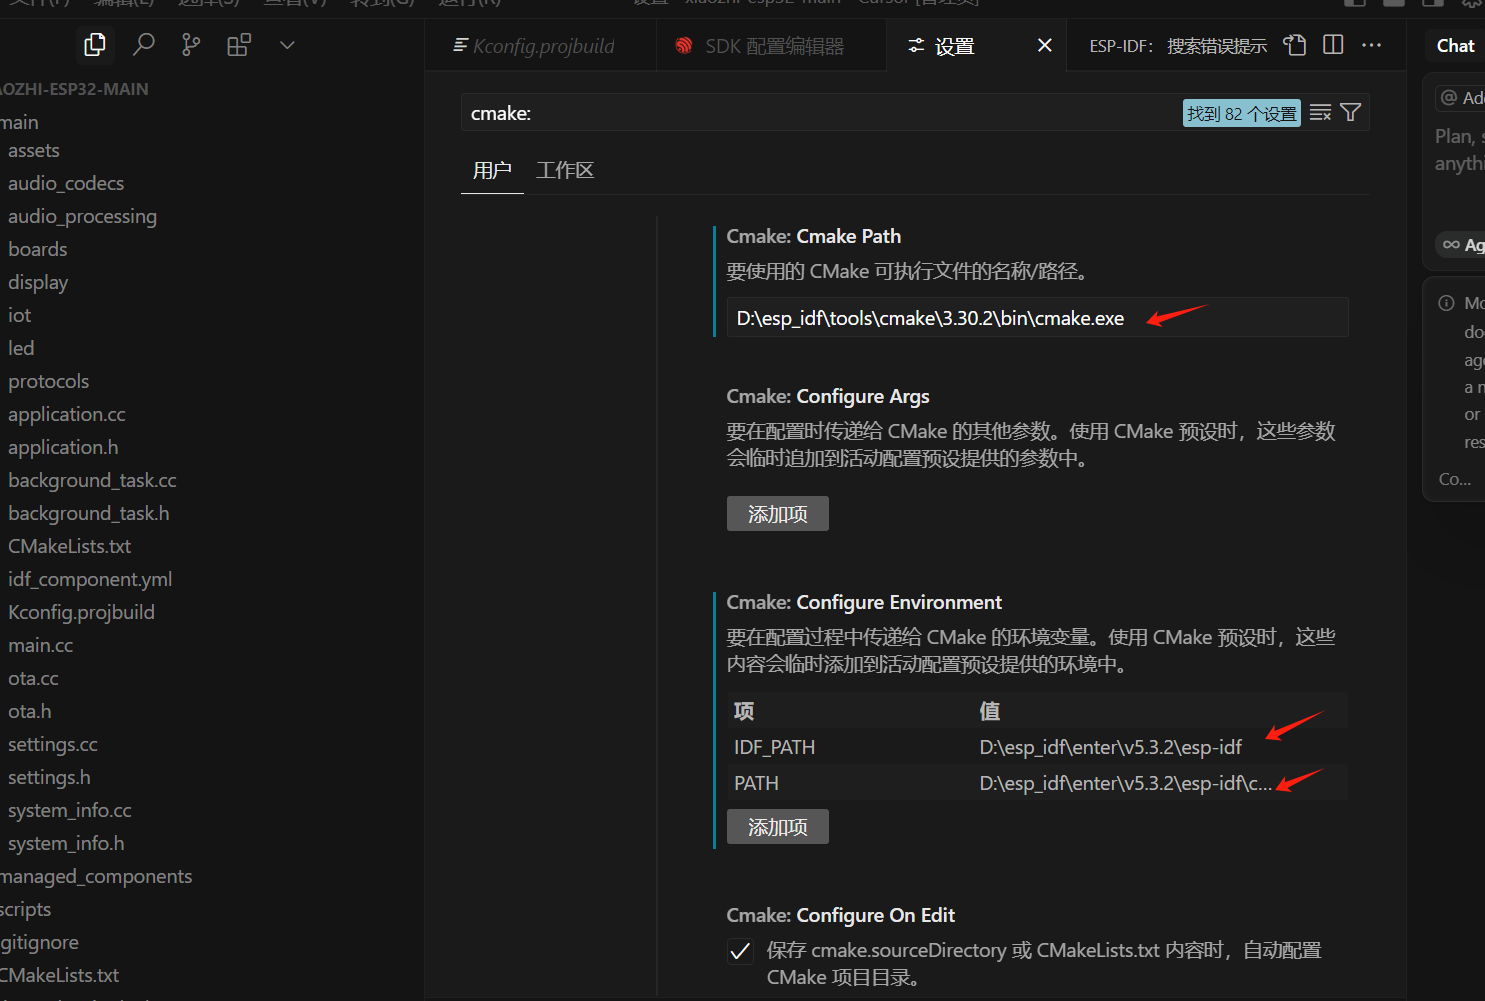Click the settings filter funnel icon
Image resolution: width=1485 pixels, height=1001 pixels.
coord(1350,113)
